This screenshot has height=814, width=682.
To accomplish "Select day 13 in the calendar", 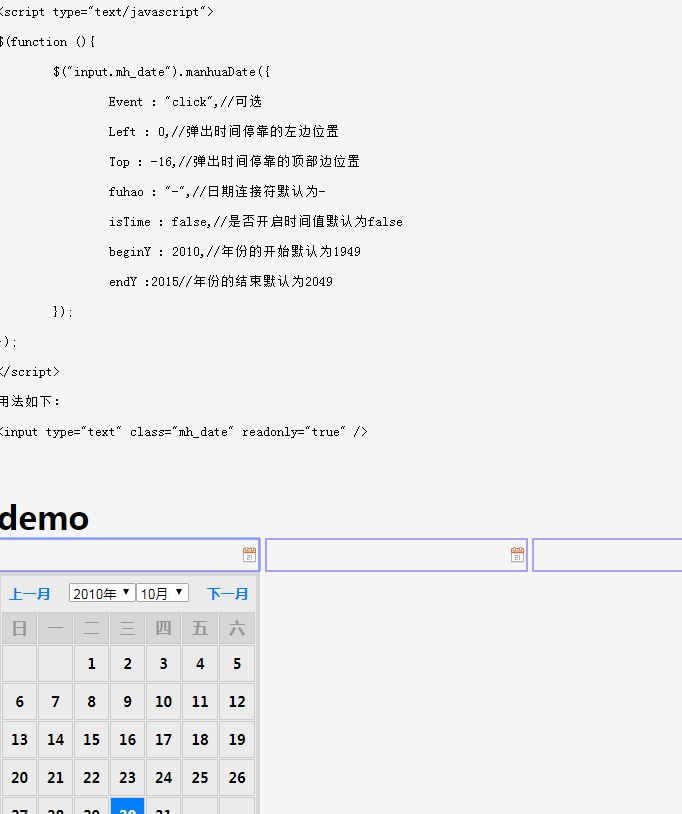I will [x=19, y=739].
